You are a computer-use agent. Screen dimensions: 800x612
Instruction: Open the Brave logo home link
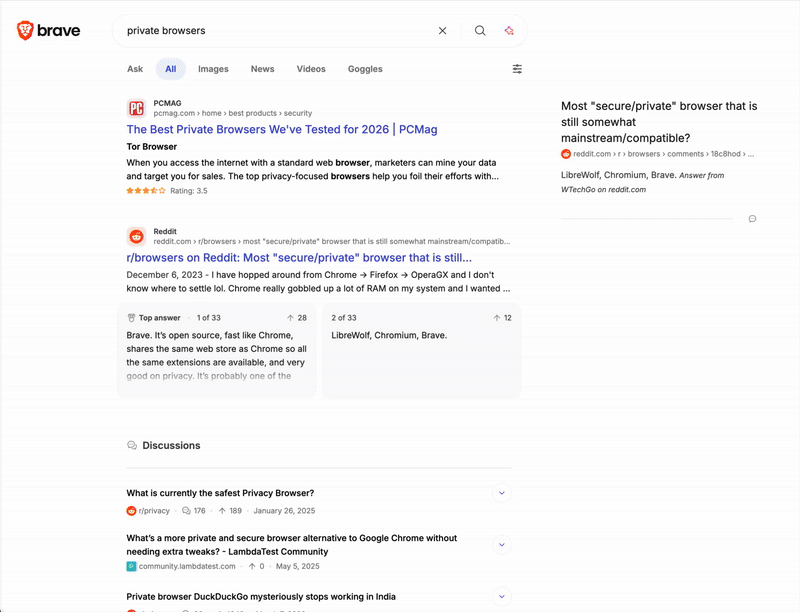pyautogui.click(x=48, y=31)
